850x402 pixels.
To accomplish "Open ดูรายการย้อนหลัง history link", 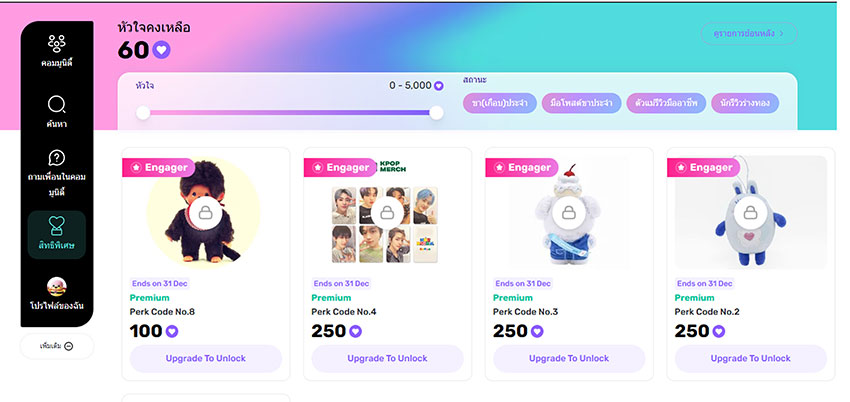I will point(749,34).
